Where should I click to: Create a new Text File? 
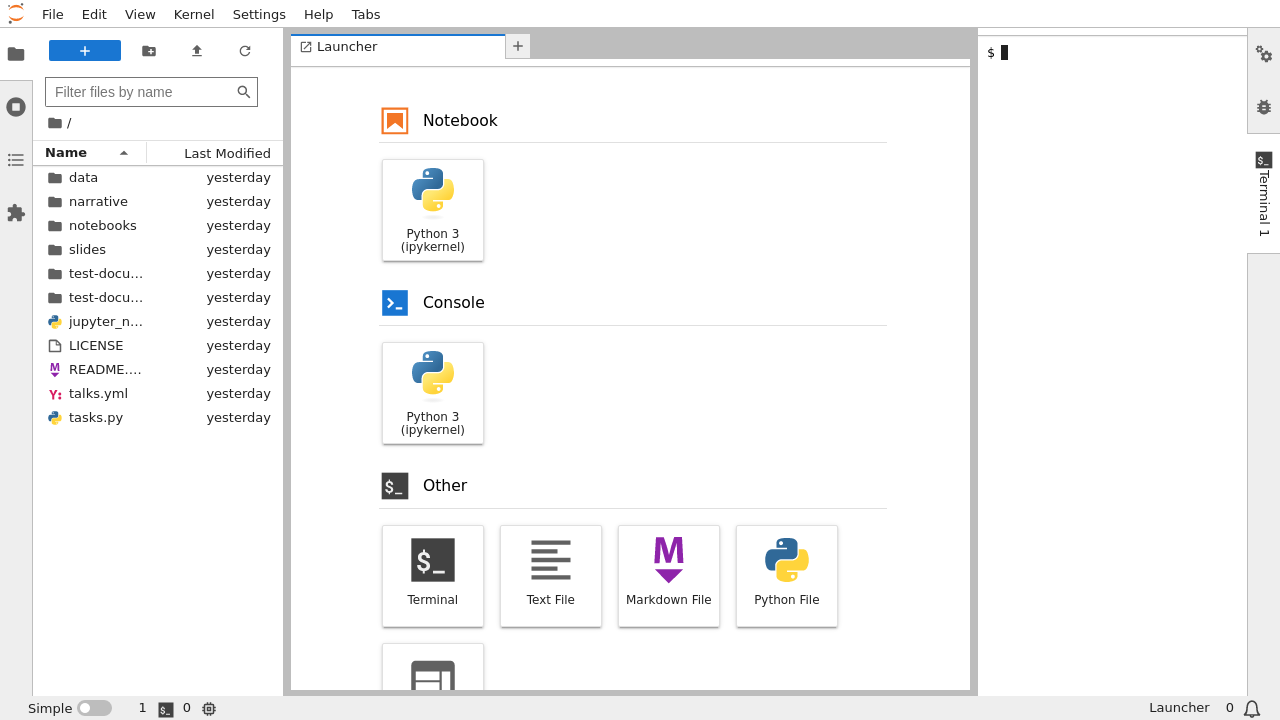551,576
